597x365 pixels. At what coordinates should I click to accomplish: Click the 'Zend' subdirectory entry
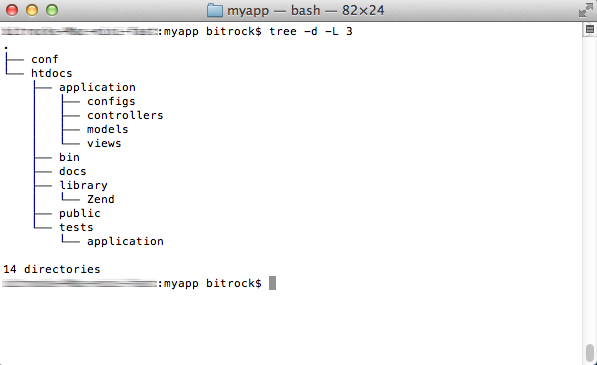pyautogui.click(x=101, y=199)
